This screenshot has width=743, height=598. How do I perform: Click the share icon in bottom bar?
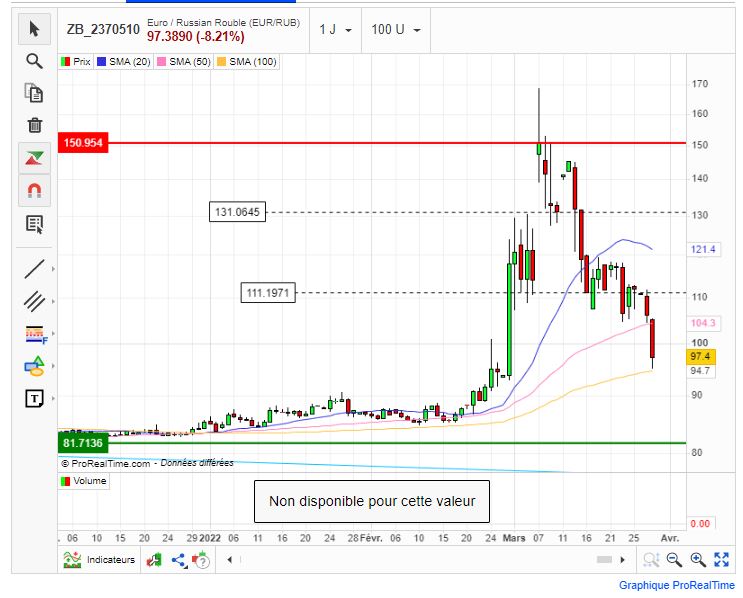[x=180, y=560]
